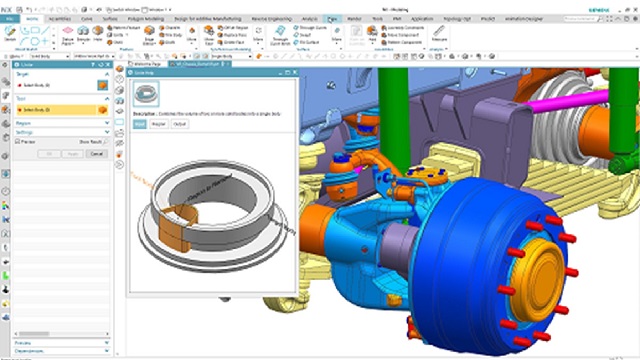Open the Polygon Modeling tab

coord(146,19)
